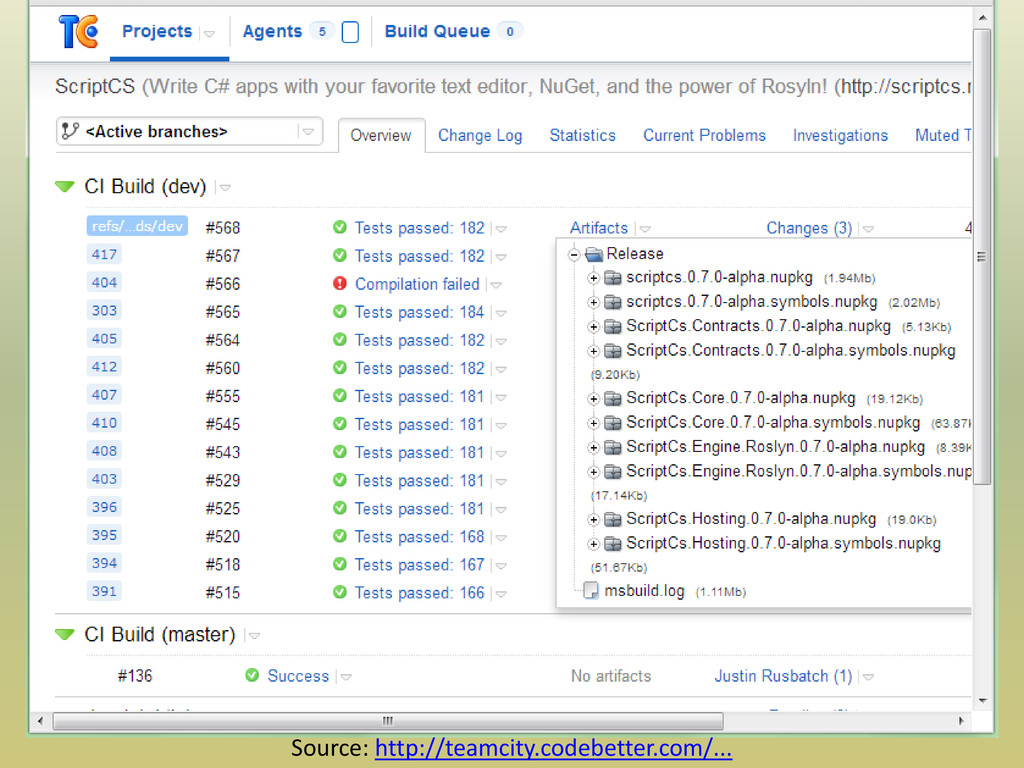
Task: Expand ScriptCs.Core.0.7.0-alpha.nupkg archive
Action: point(593,398)
